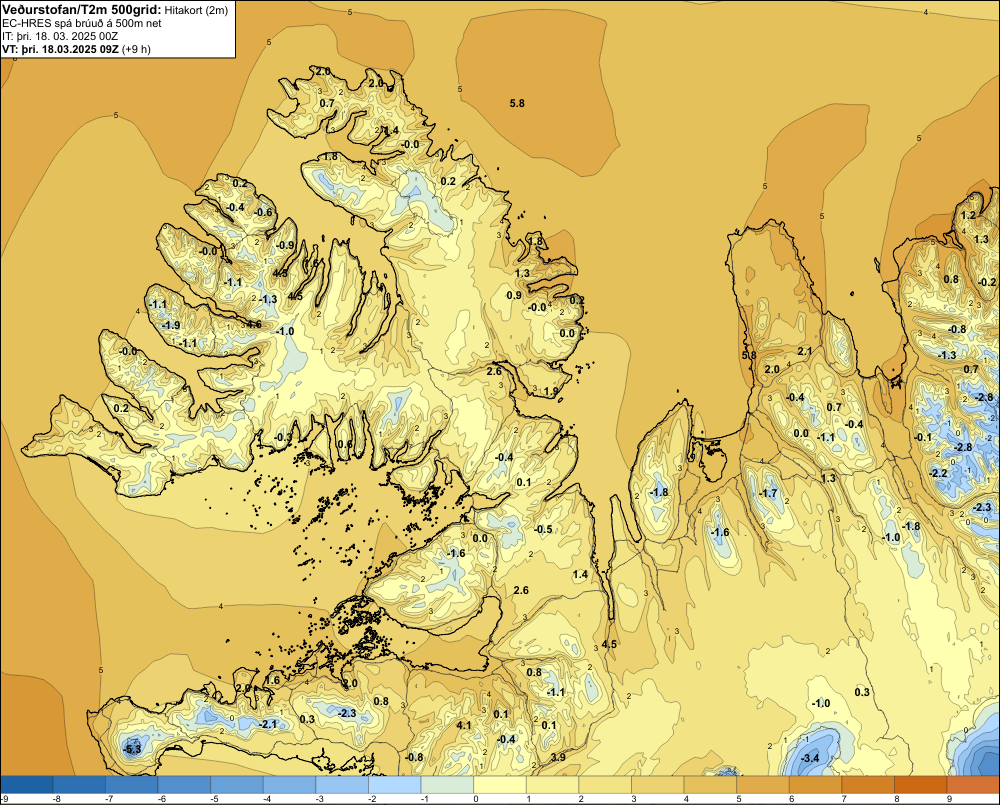Click the '-1.9' temperature value

171,325
